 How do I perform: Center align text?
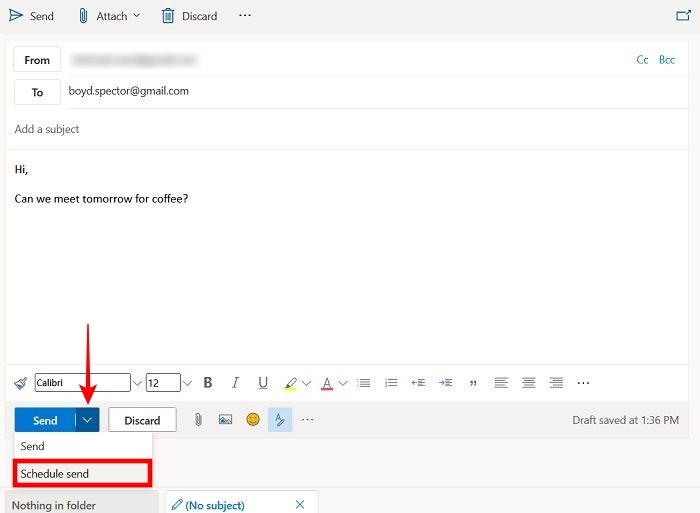529,383
